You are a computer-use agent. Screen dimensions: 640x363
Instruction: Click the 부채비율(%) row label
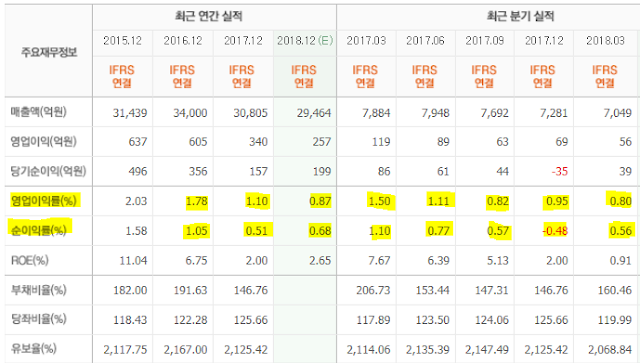pyautogui.click(x=38, y=290)
